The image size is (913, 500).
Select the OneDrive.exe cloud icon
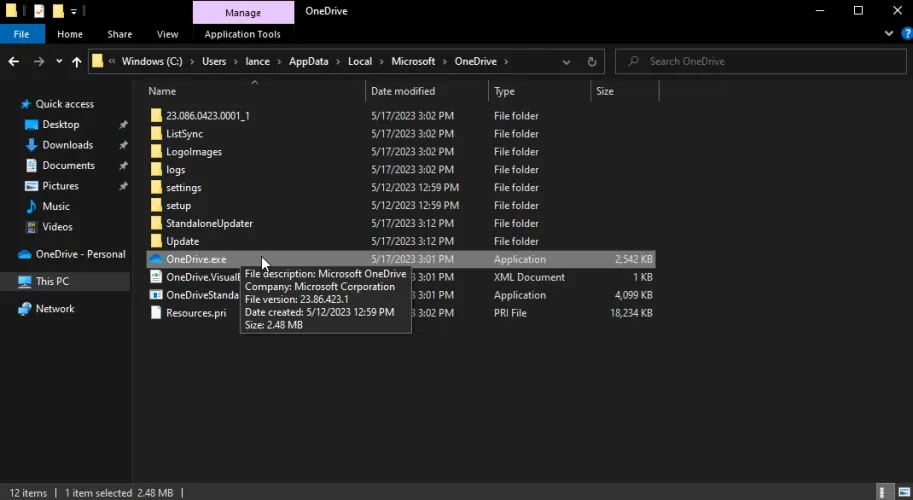click(x=155, y=259)
